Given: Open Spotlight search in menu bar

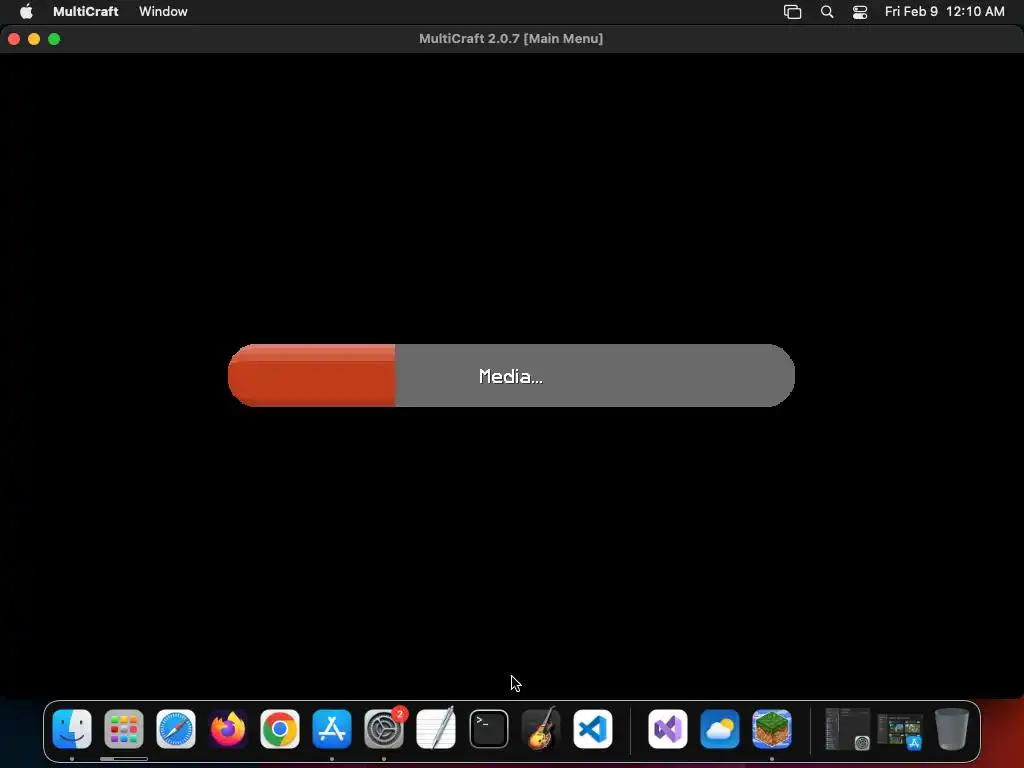Looking at the screenshot, I should [x=827, y=12].
